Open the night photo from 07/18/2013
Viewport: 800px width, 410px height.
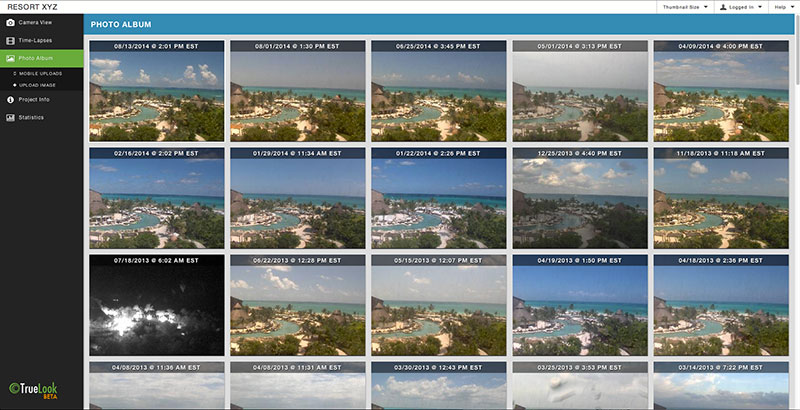point(157,305)
